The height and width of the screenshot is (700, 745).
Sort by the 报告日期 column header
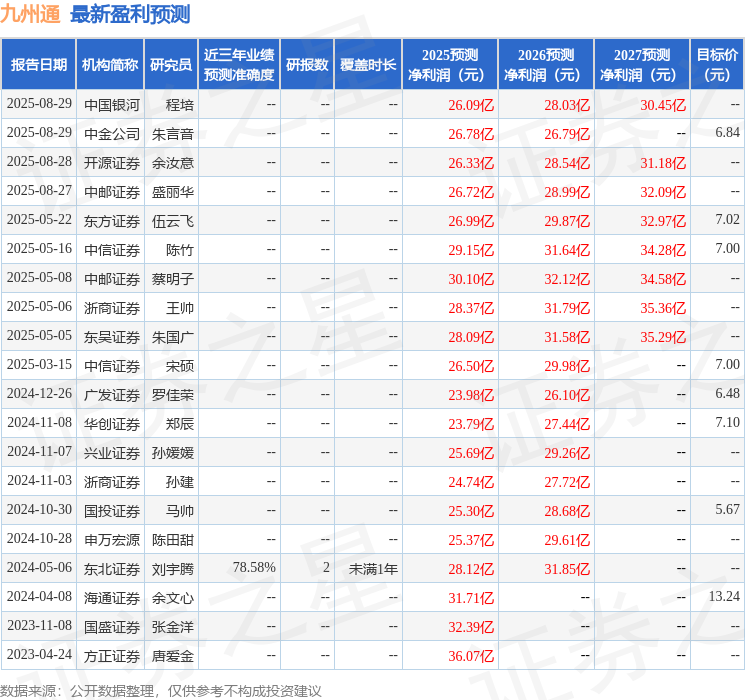39,65
